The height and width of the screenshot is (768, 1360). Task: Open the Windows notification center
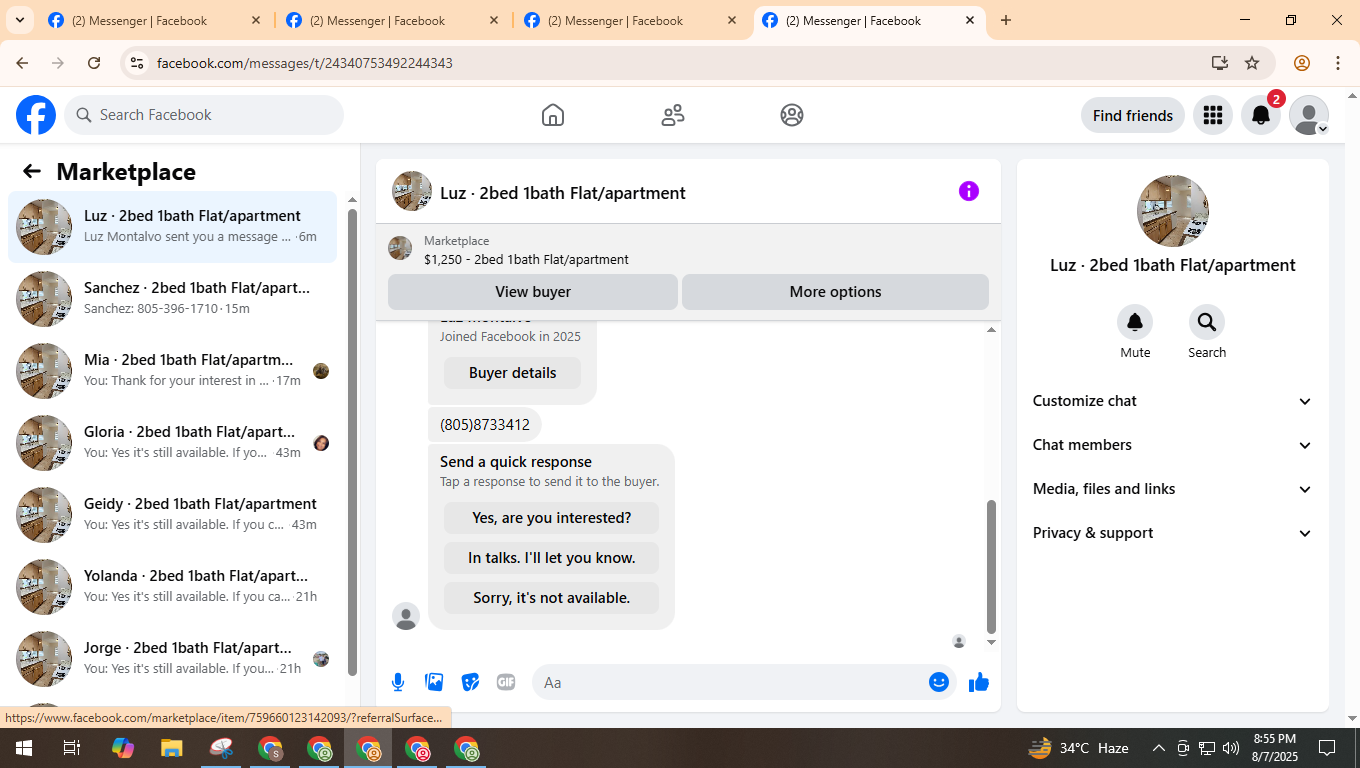point(1327,748)
